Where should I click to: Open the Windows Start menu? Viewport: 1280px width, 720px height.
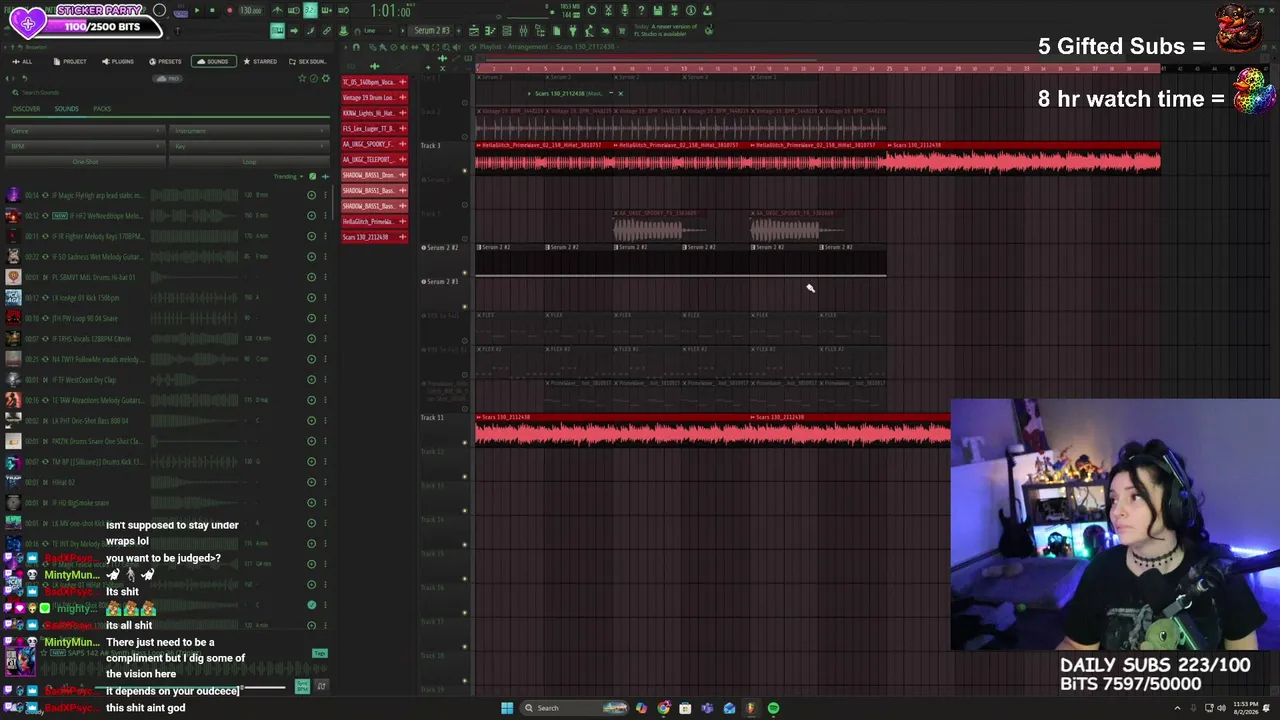click(507, 708)
